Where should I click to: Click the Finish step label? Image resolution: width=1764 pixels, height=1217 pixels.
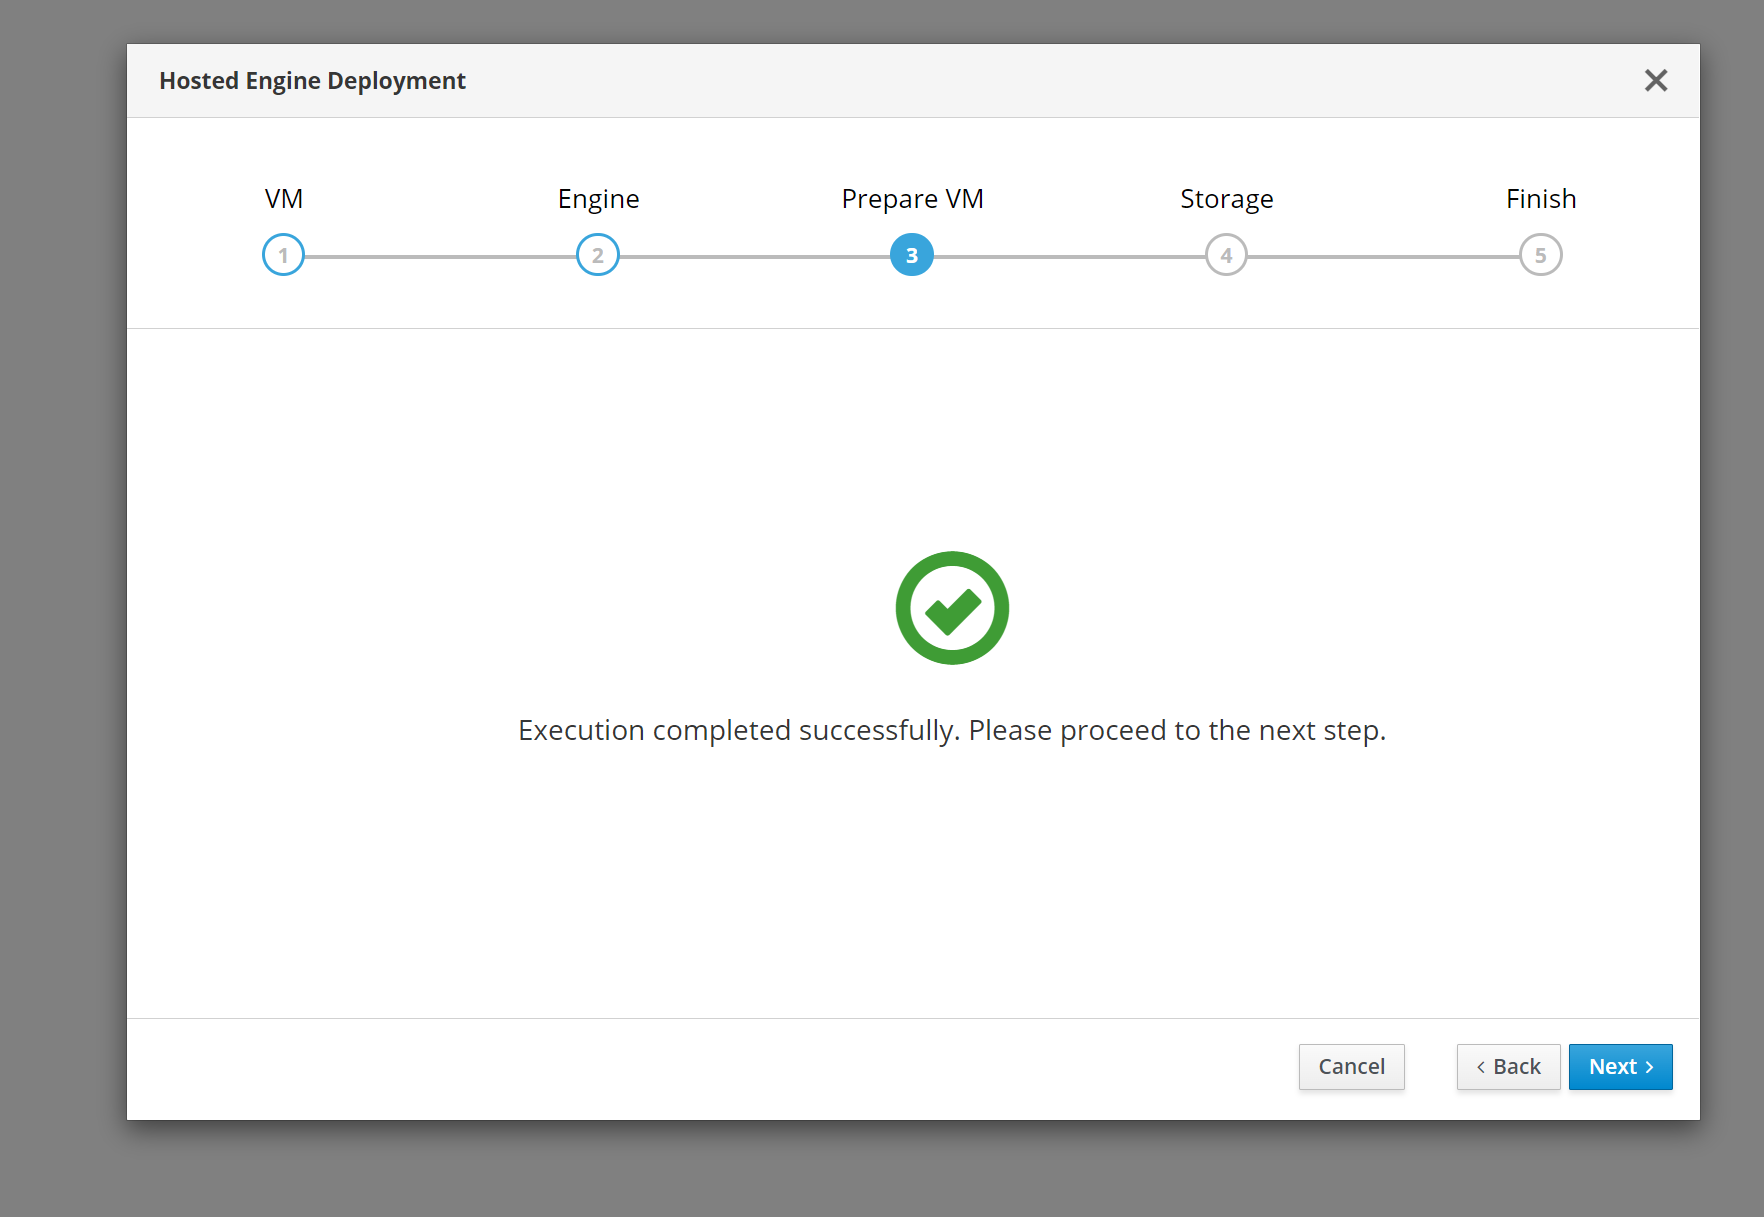point(1540,199)
